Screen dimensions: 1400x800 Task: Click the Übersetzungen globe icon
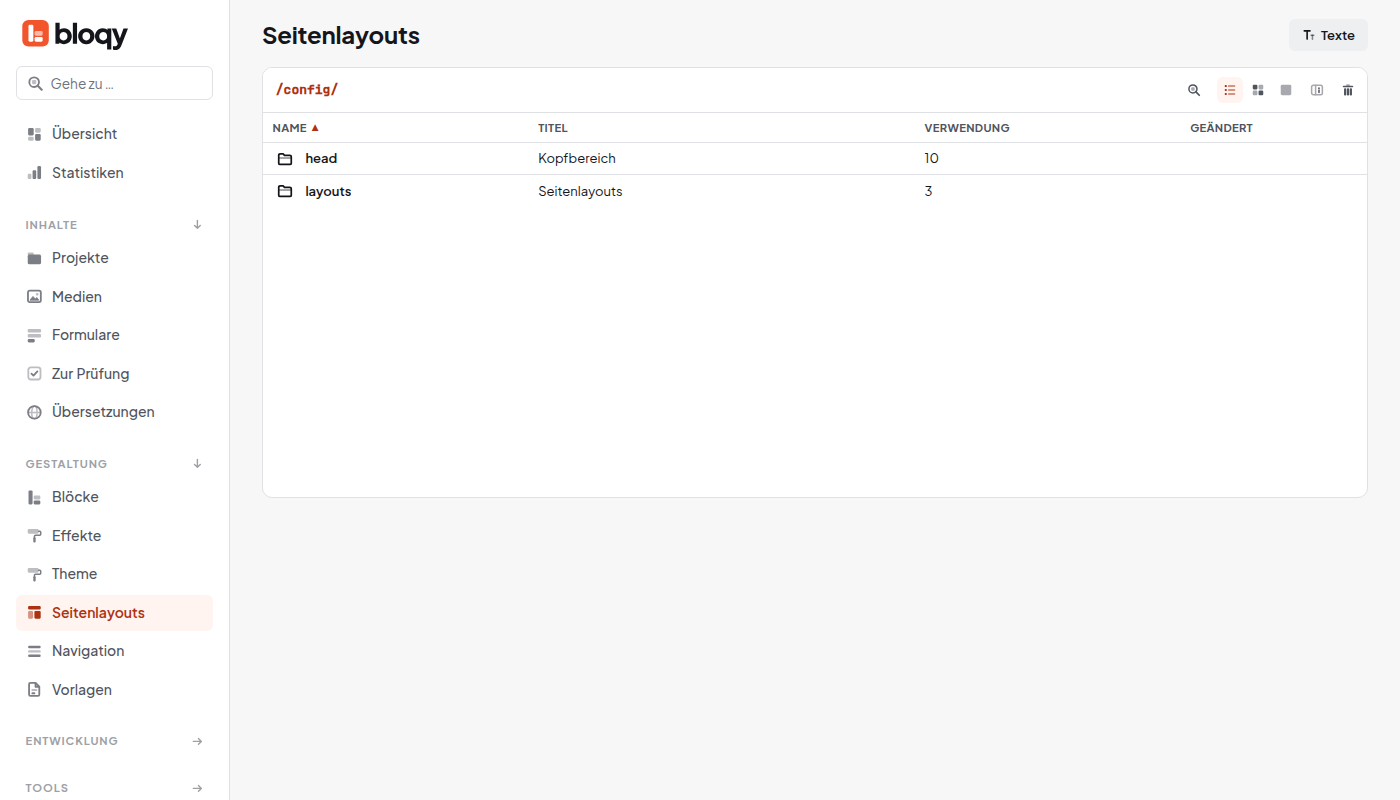[x=34, y=412]
